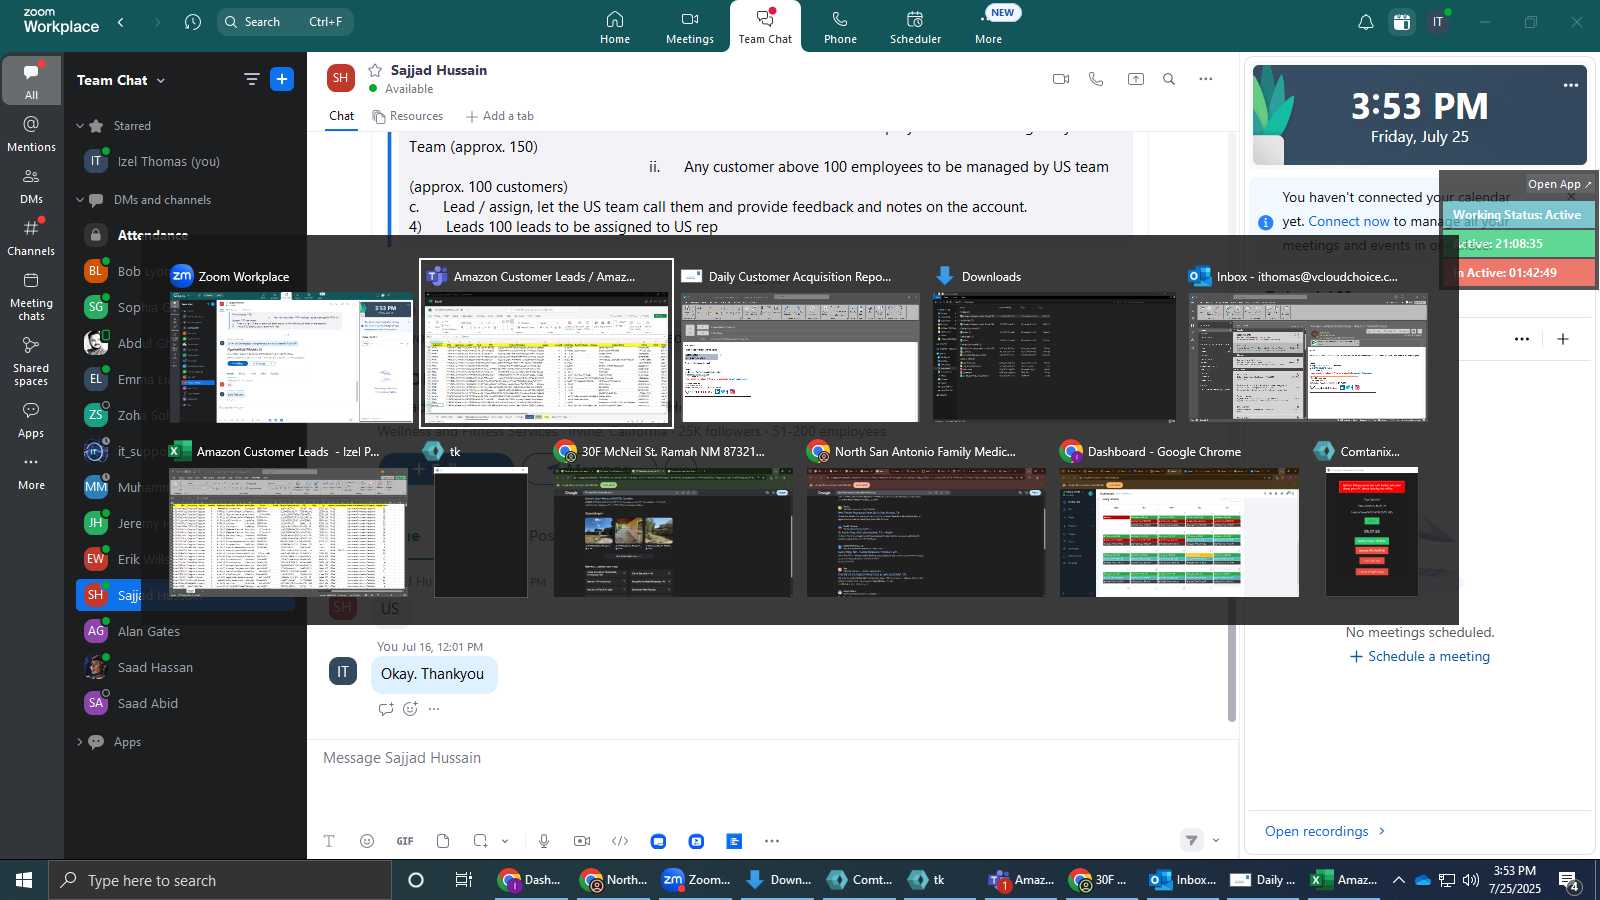
Task: Open the text formatting tool
Action: click(x=329, y=841)
